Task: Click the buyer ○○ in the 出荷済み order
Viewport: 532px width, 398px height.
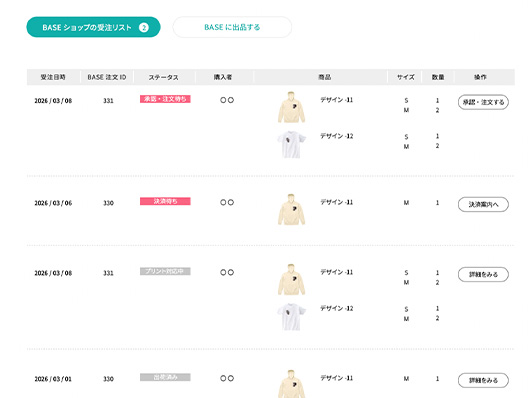Action: pos(227,378)
